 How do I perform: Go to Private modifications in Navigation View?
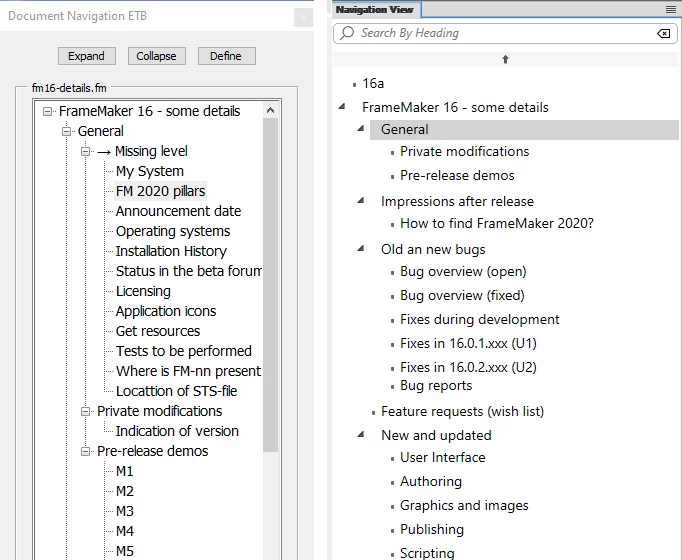coord(465,151)
